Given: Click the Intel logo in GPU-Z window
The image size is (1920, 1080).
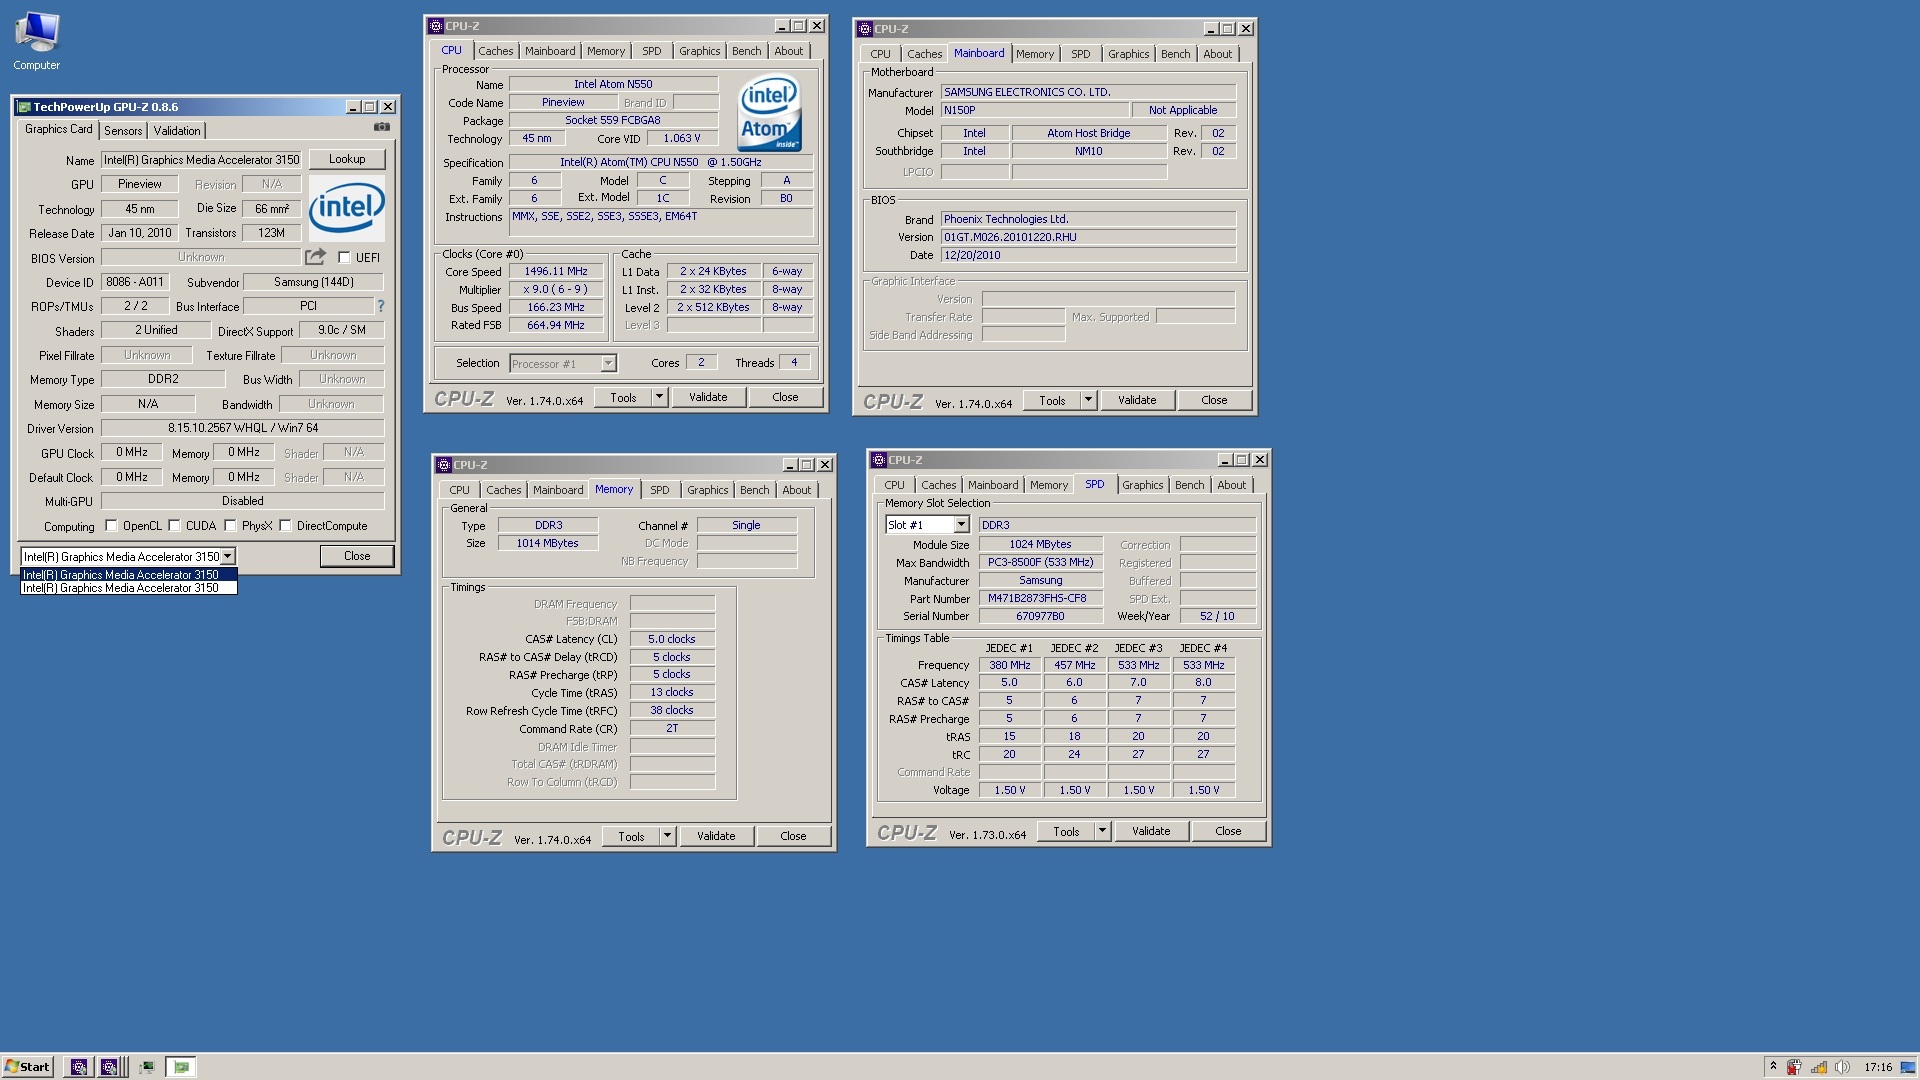Looking at the screenshot, I should click(346, 208).
